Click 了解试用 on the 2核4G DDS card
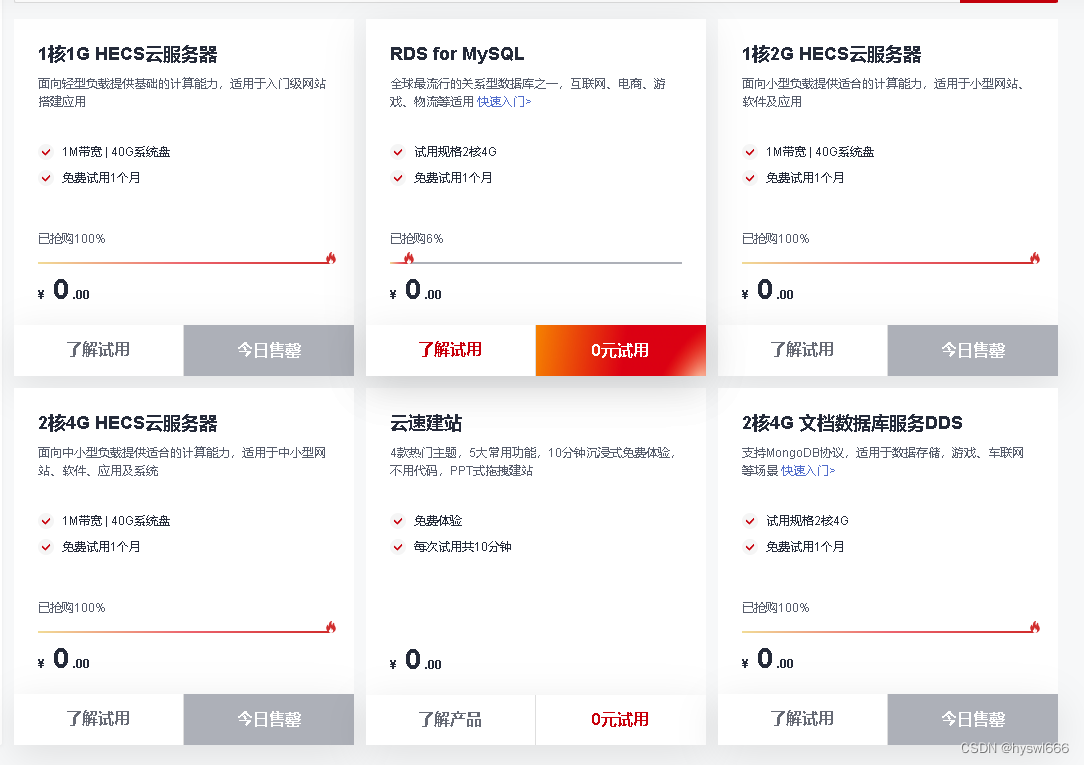 click(x=802, y=719)
